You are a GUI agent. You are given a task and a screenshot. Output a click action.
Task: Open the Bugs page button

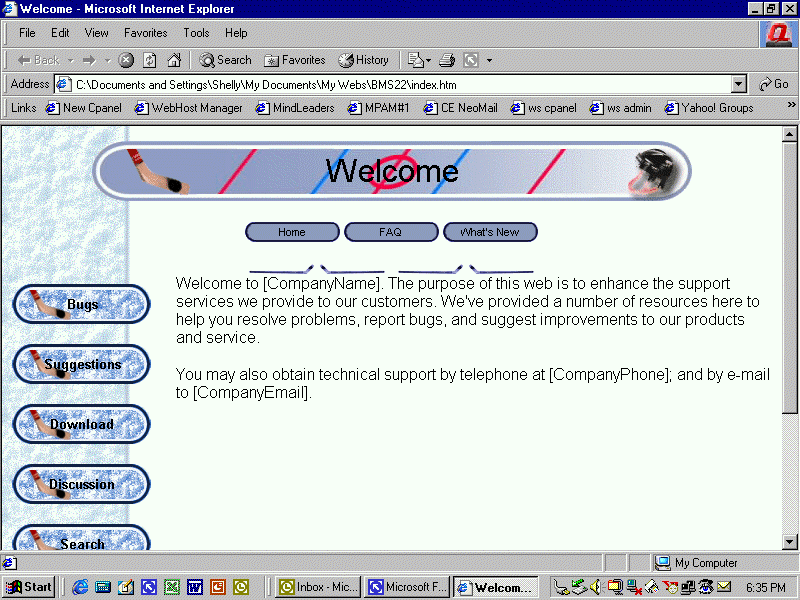tap(81, 304)
